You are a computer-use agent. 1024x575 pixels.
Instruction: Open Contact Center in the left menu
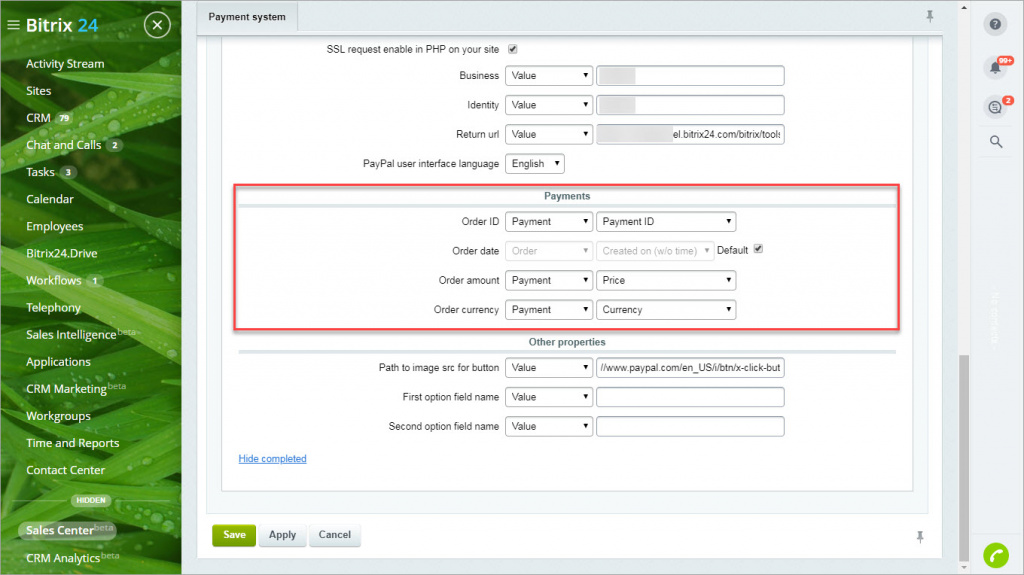point(65,470)
